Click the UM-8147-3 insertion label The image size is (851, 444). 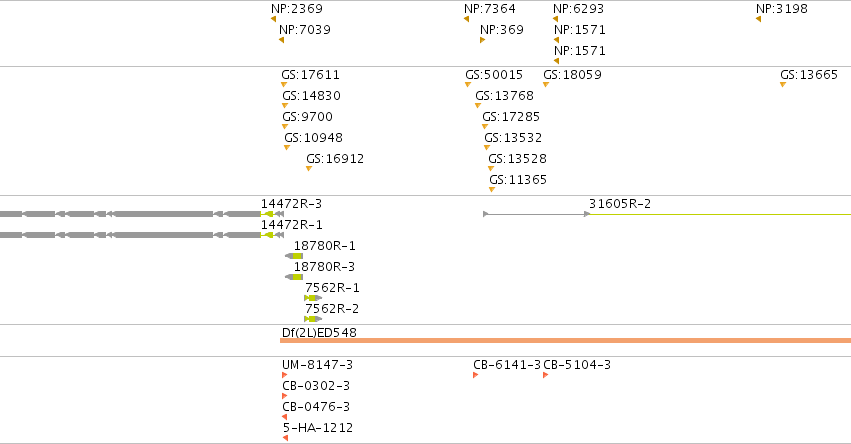(x=317, y=365)
